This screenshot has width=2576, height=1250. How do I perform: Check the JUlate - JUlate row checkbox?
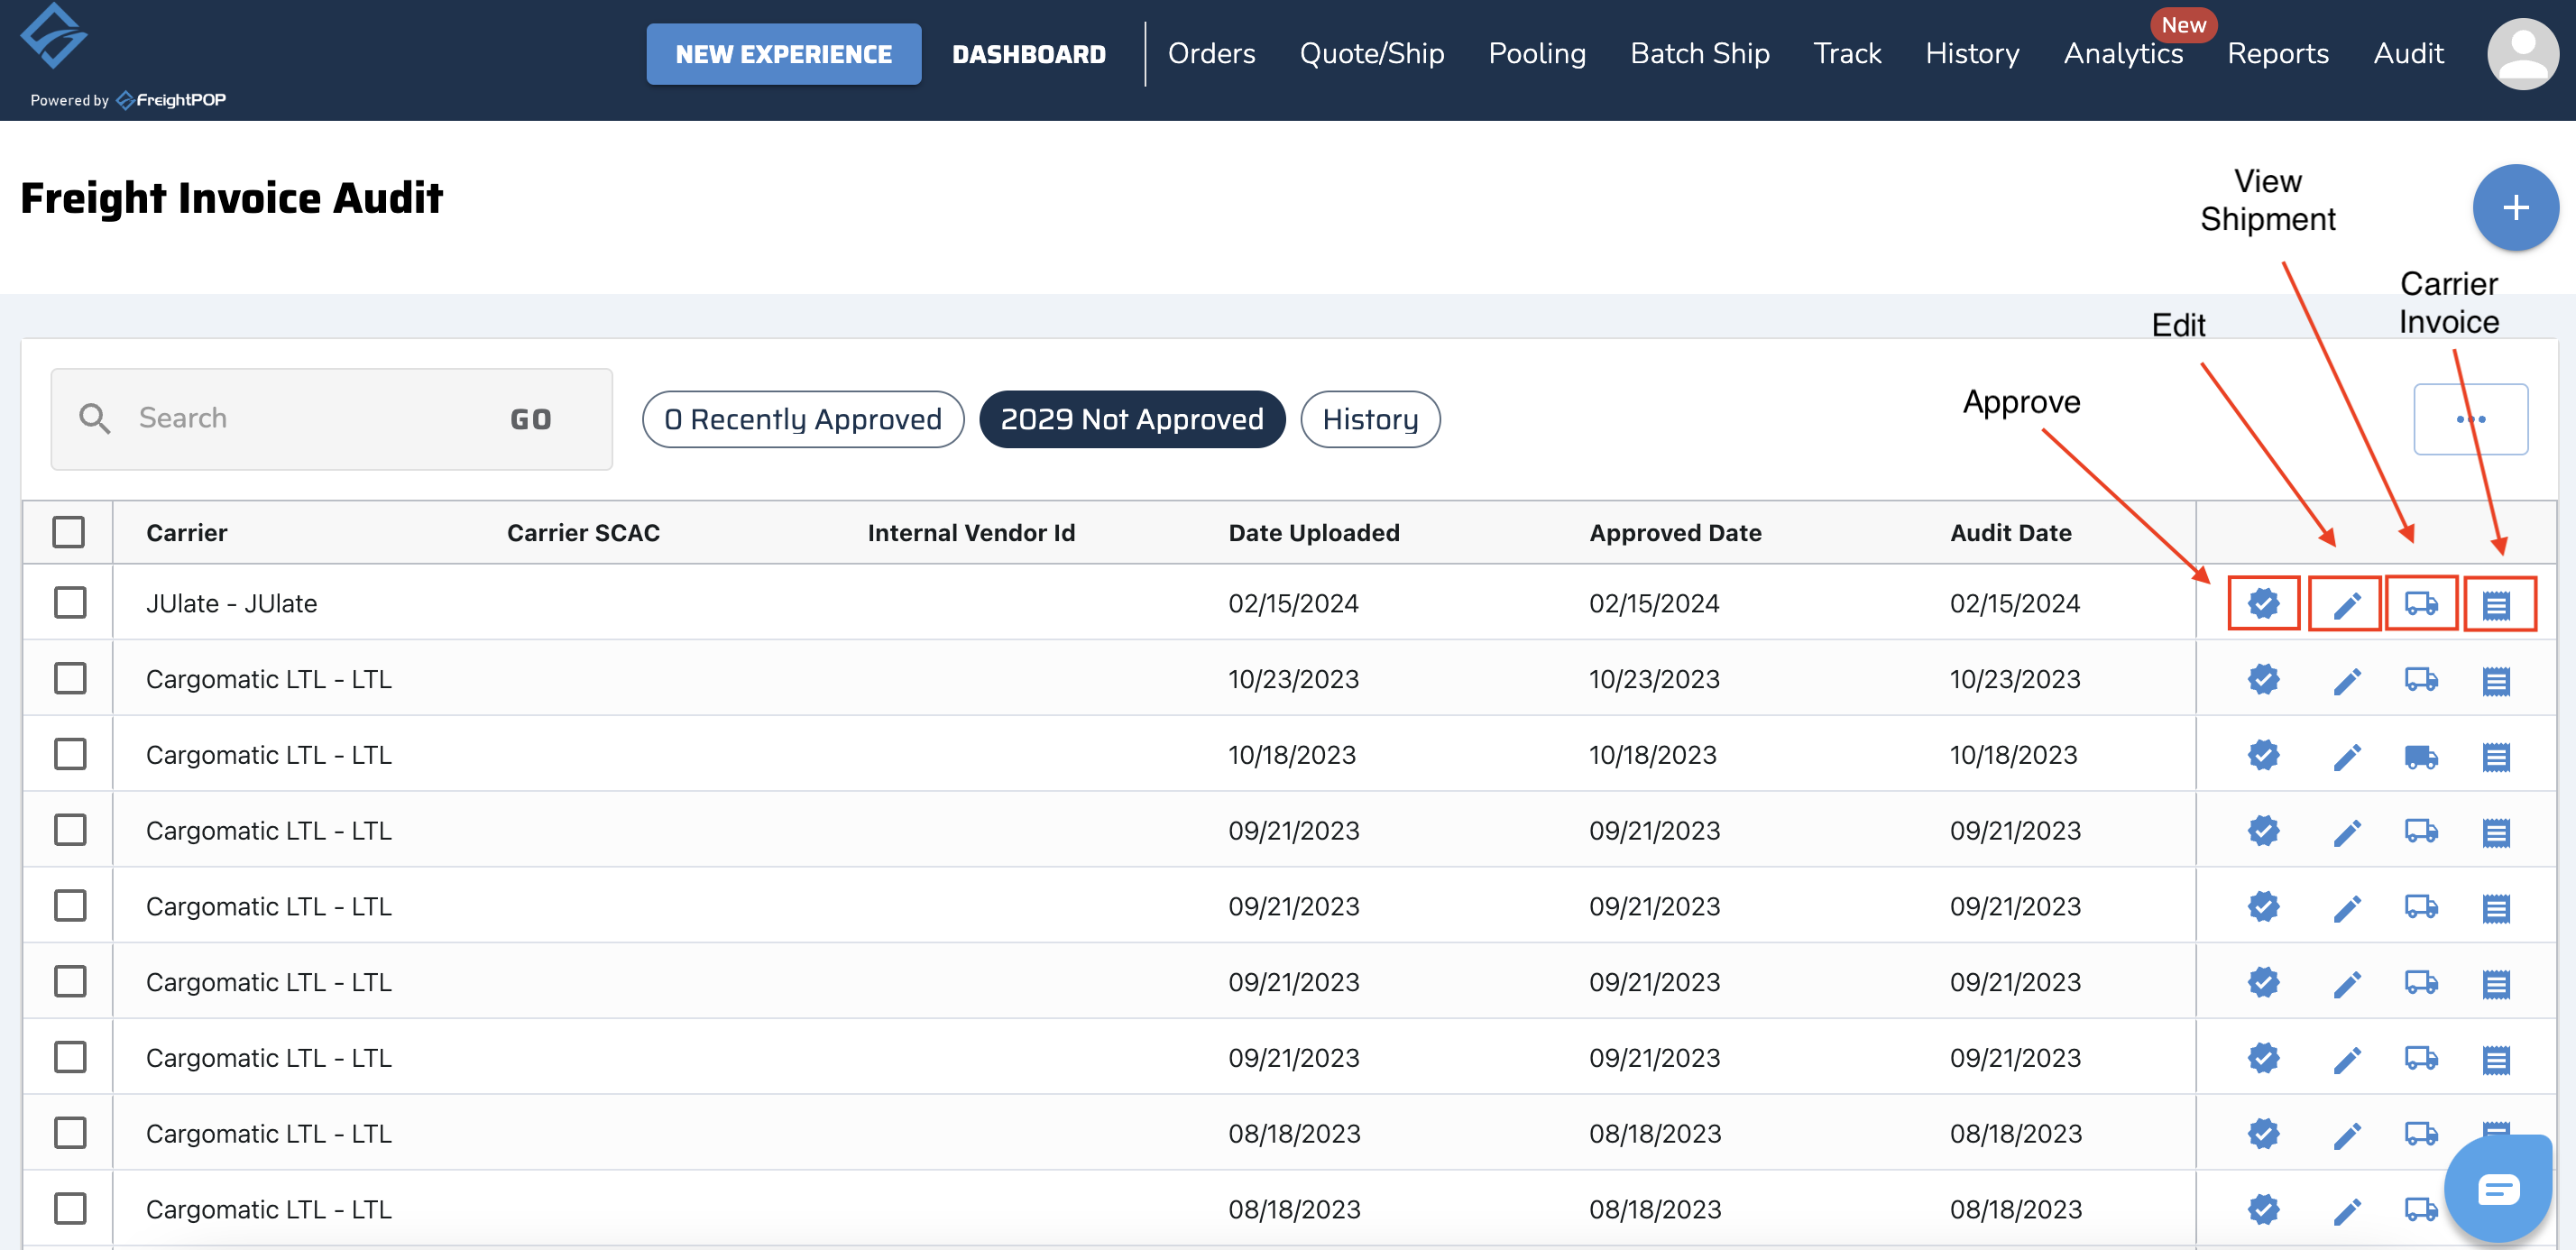coord(70,603)
